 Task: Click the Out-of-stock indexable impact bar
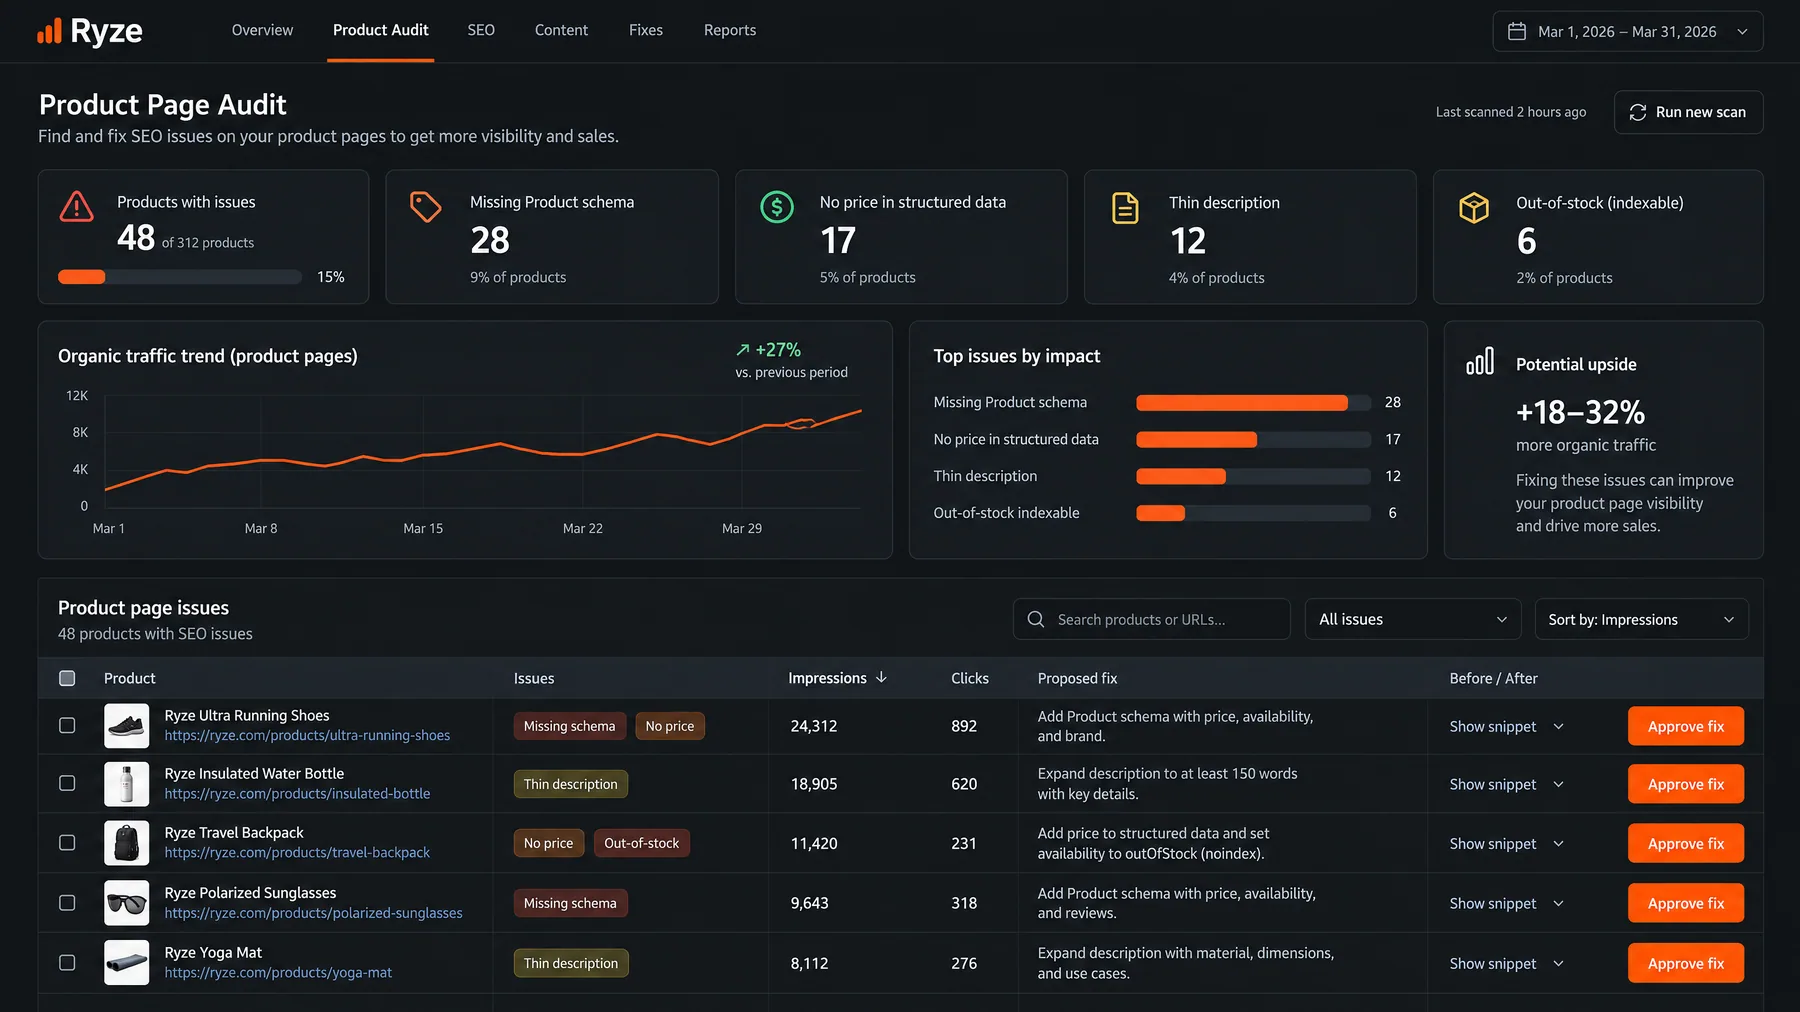pos(1253,513)
